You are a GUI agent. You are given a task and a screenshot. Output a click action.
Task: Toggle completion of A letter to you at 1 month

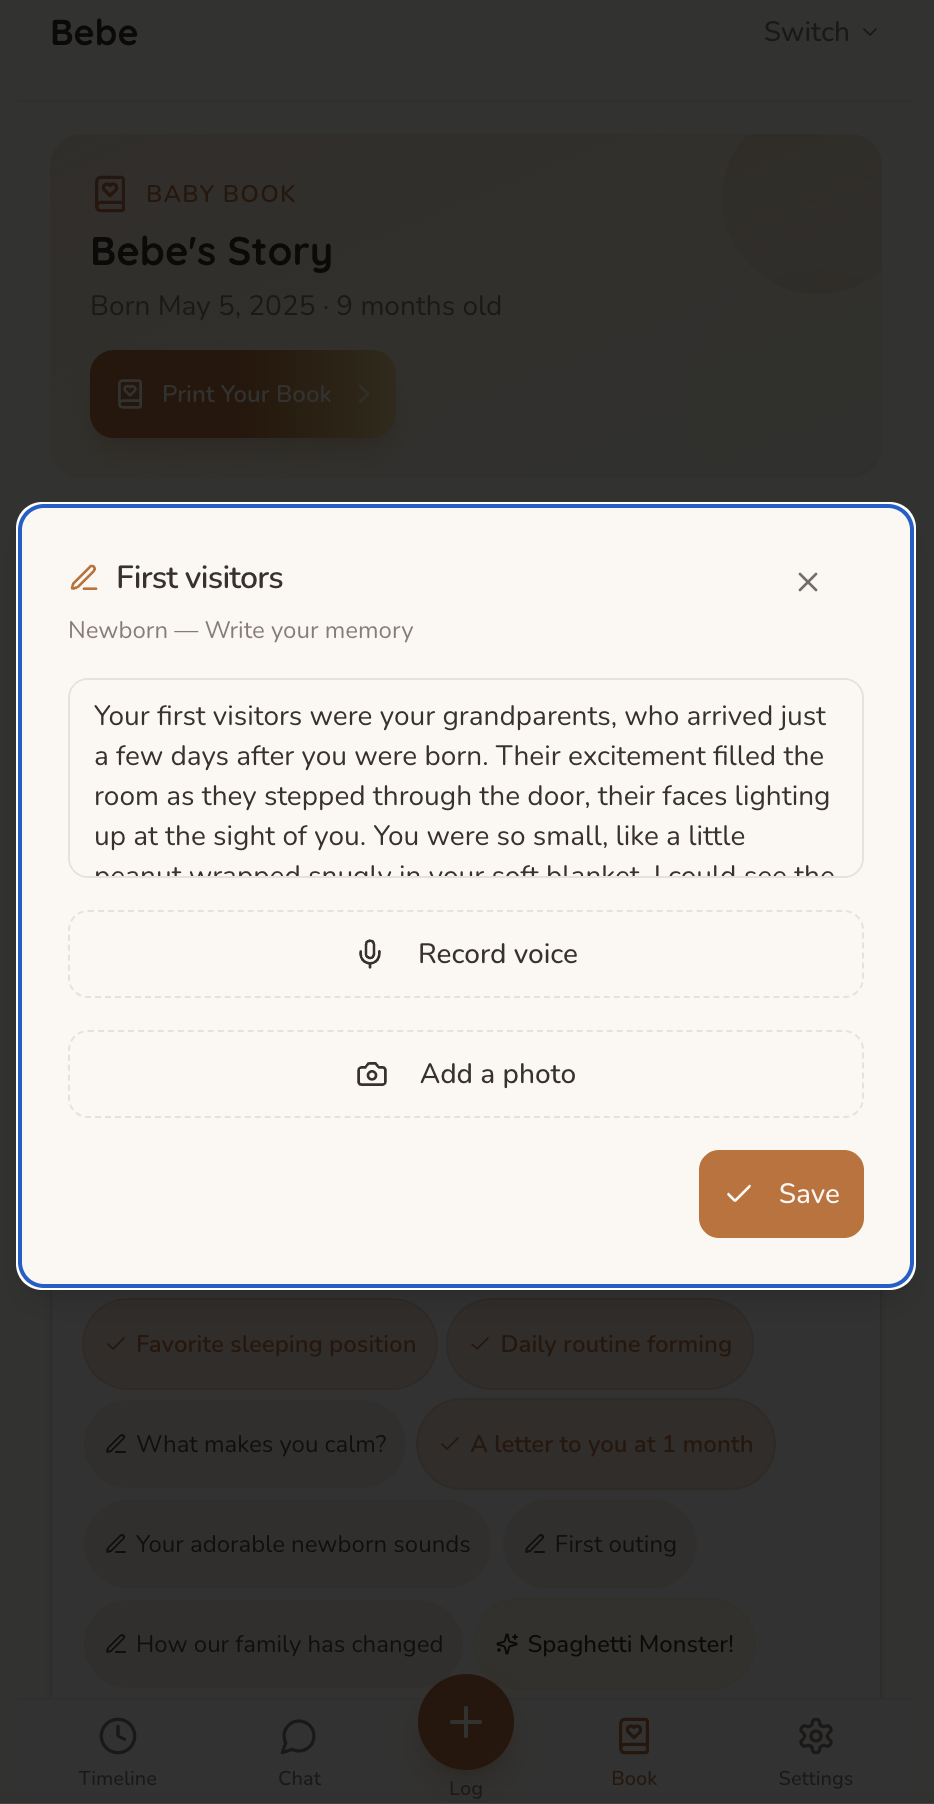click(596, 1444)
